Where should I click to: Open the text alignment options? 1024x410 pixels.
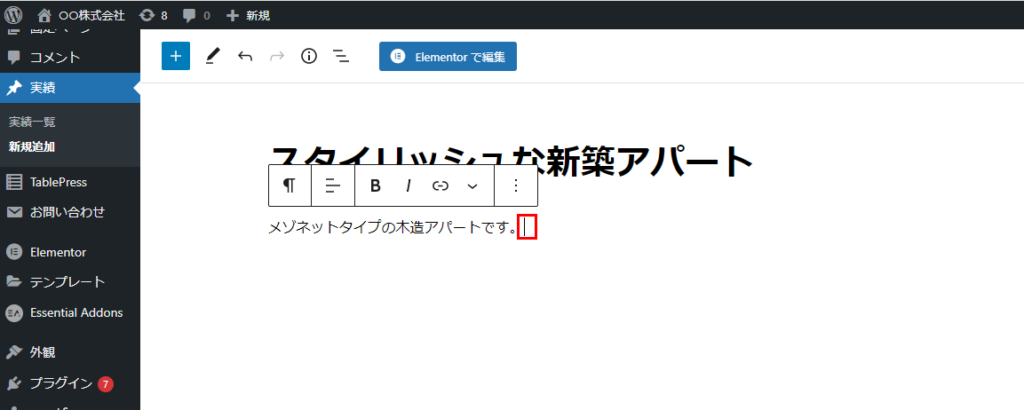(333, 185)
